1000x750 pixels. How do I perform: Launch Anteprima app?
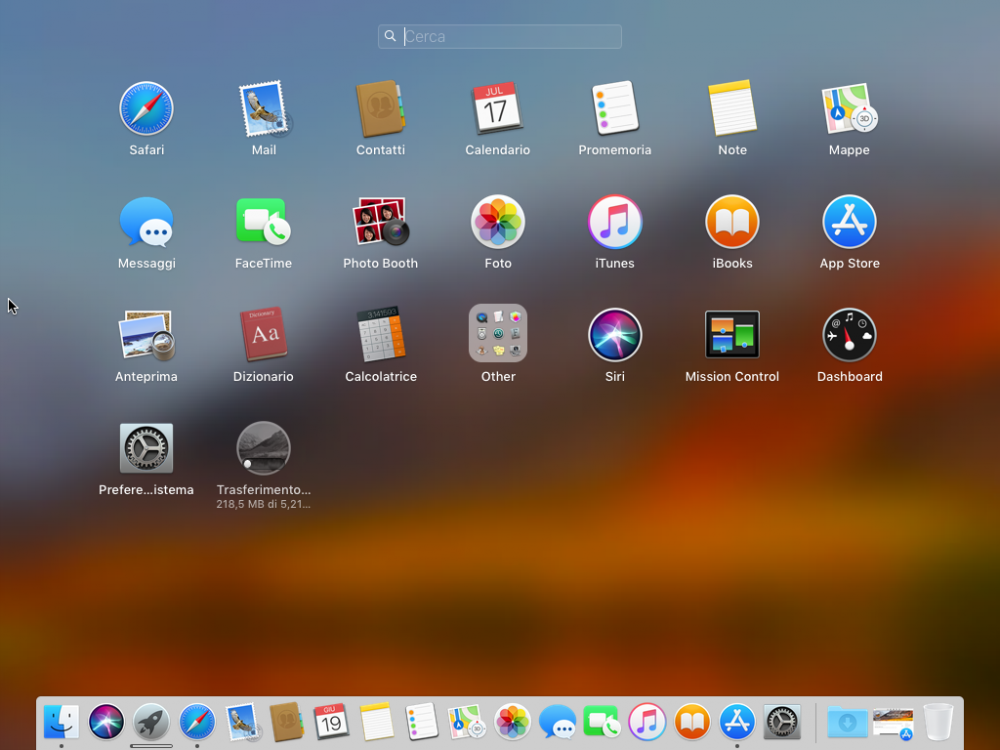click(146, 335)
